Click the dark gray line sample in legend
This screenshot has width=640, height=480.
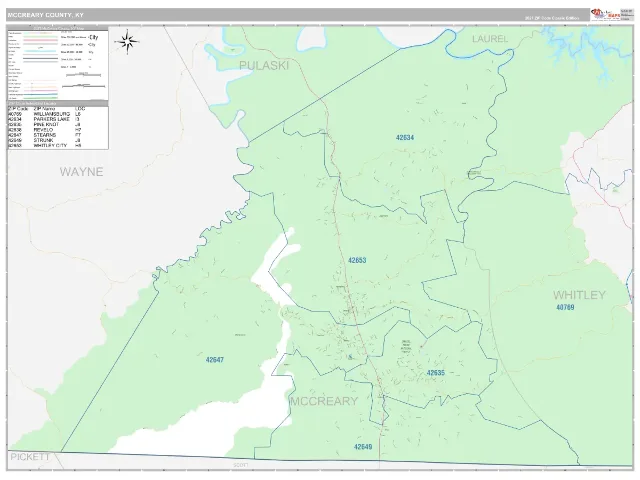[40, 58]
